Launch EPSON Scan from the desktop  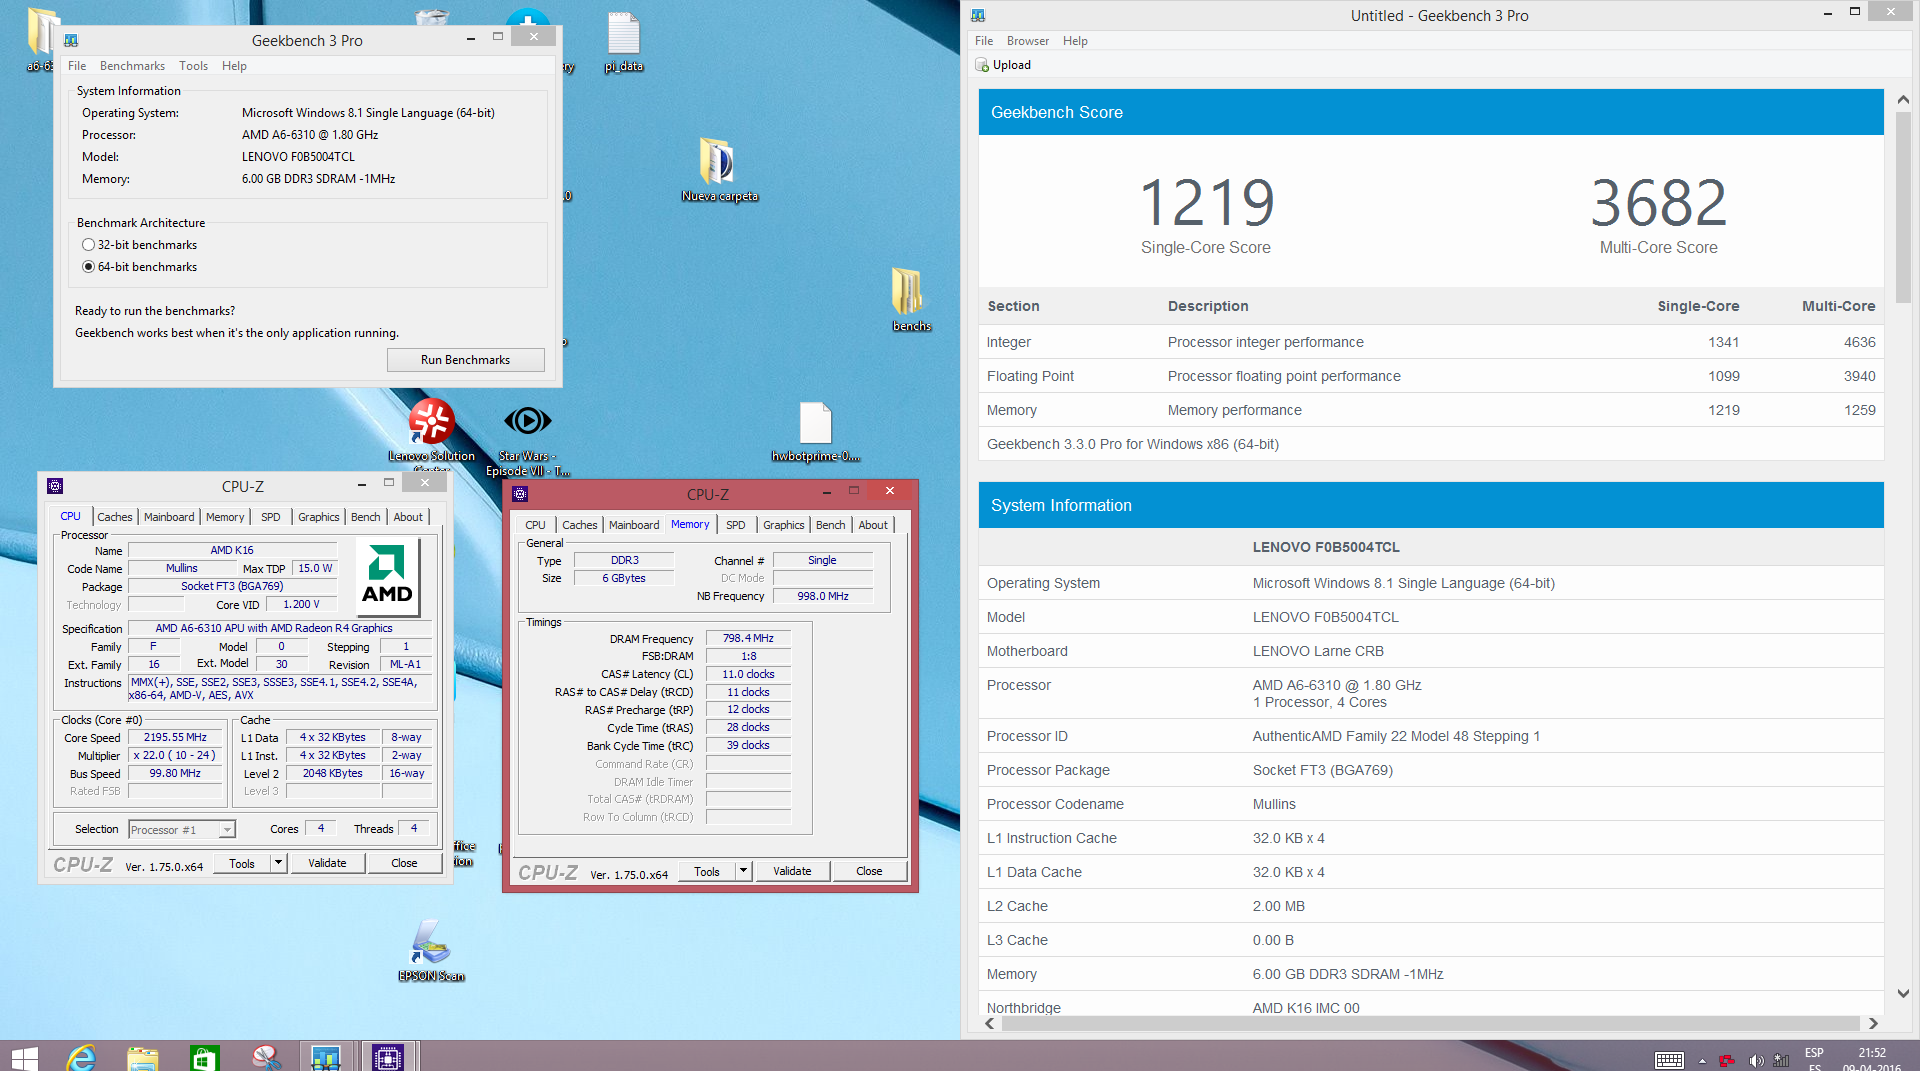pos(431,950)
